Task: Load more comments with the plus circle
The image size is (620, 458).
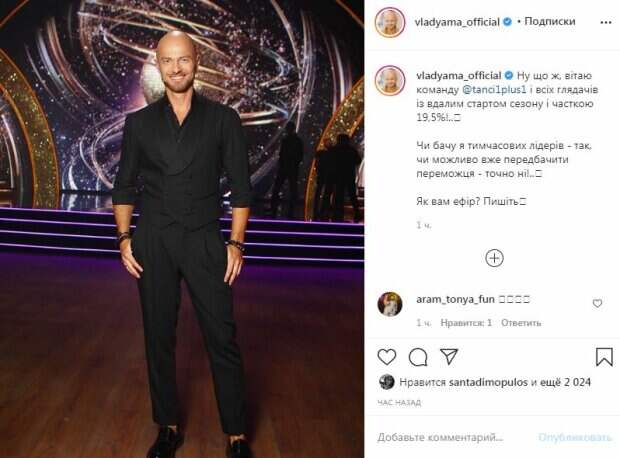Action: tap(494, 258)
